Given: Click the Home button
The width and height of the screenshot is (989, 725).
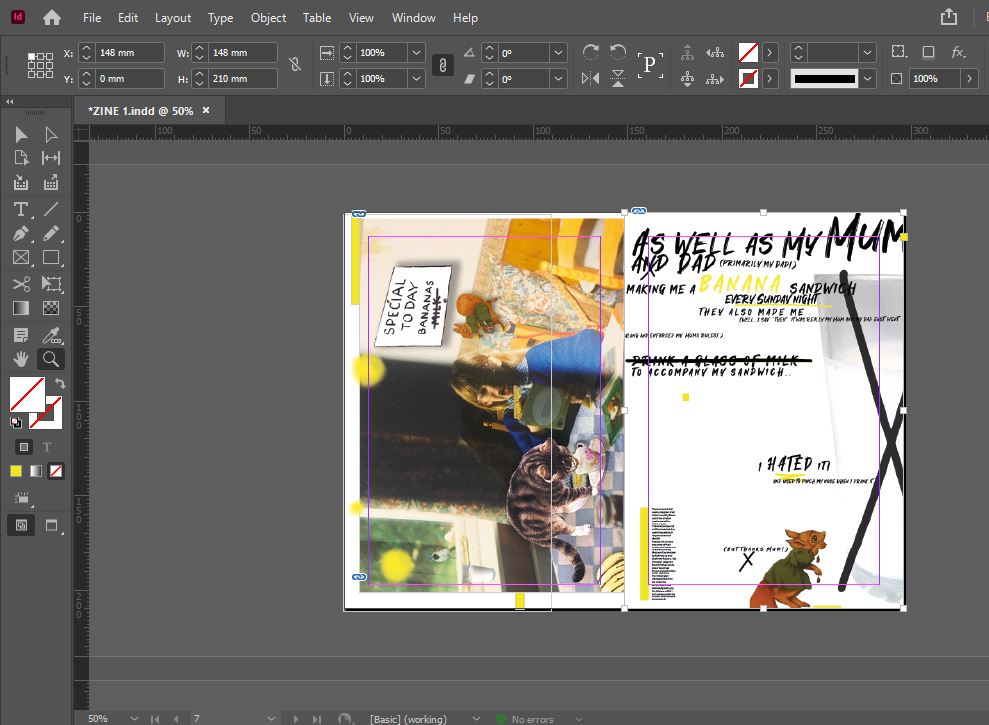Looking at the screenshot, I should point(52,18).
